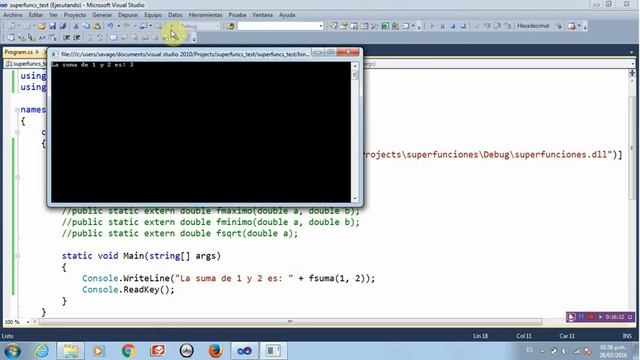Click the Undo arrow icon

(110, 26)
